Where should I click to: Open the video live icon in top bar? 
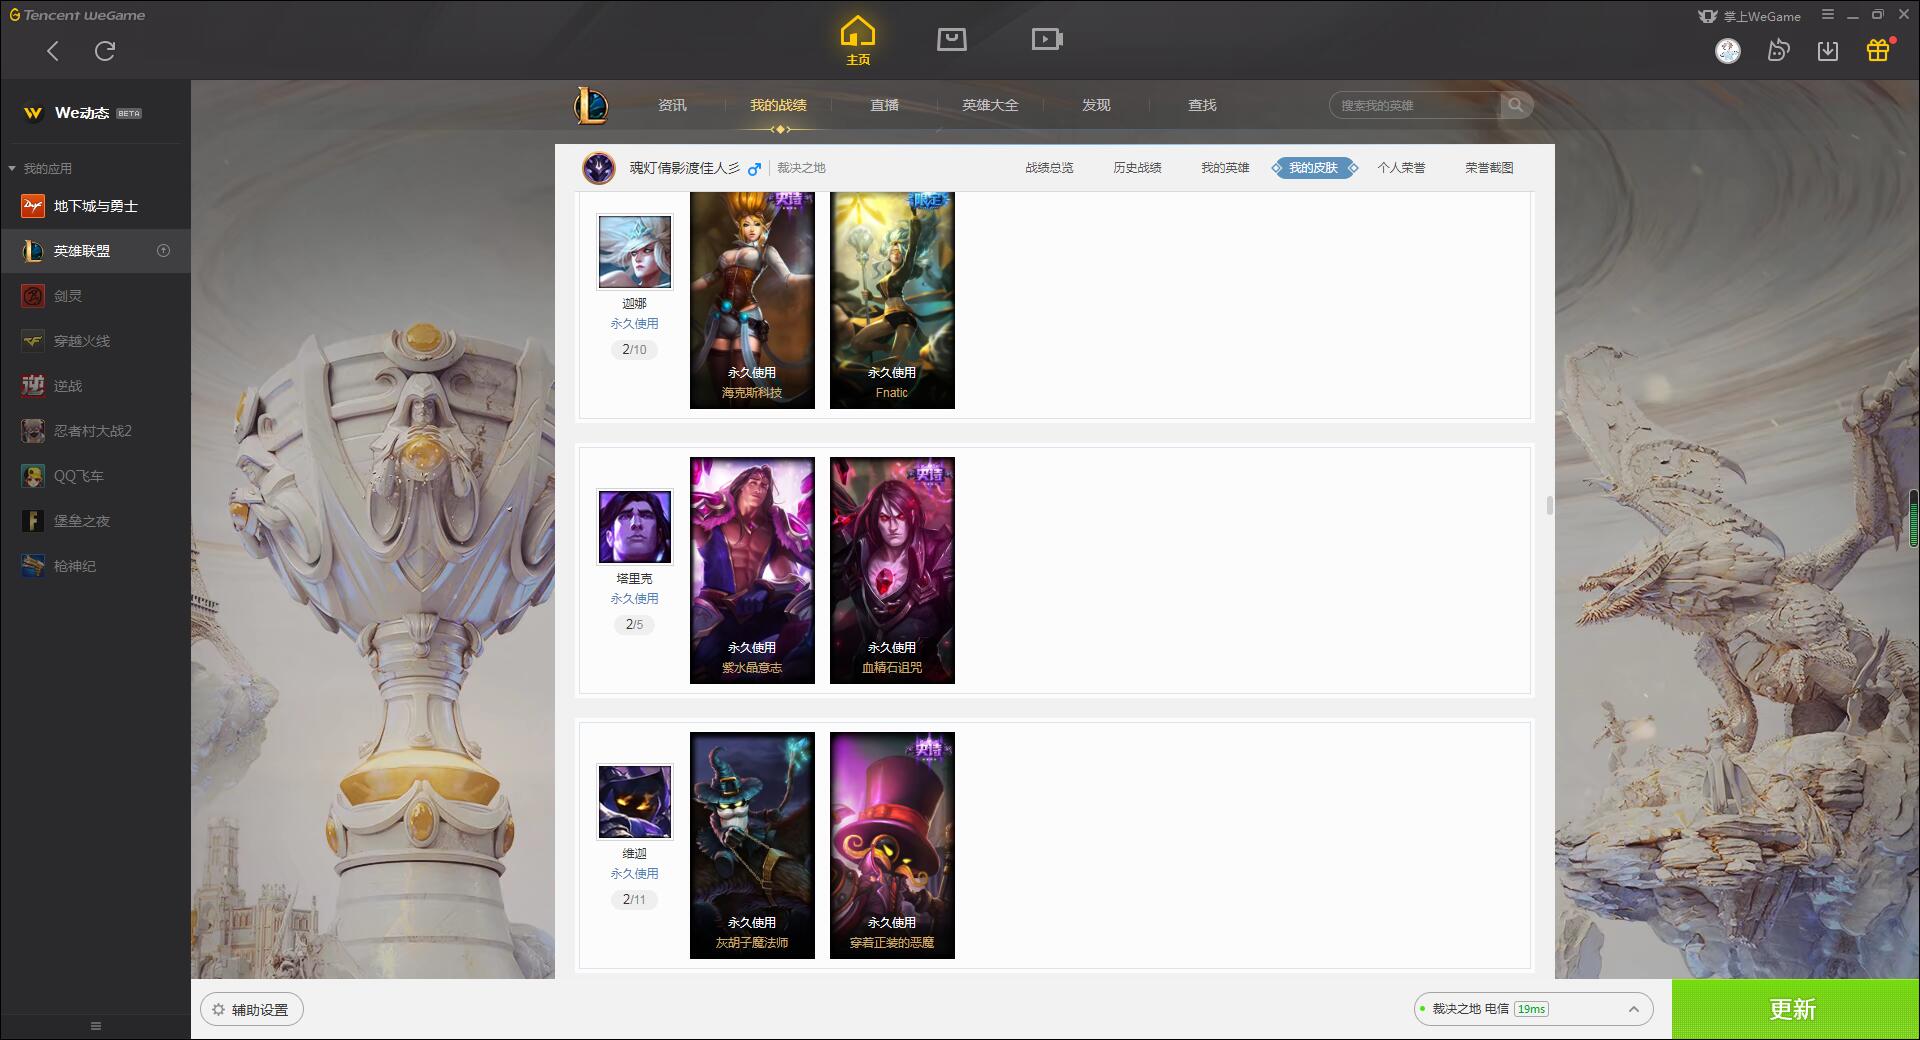(1047, 39)
